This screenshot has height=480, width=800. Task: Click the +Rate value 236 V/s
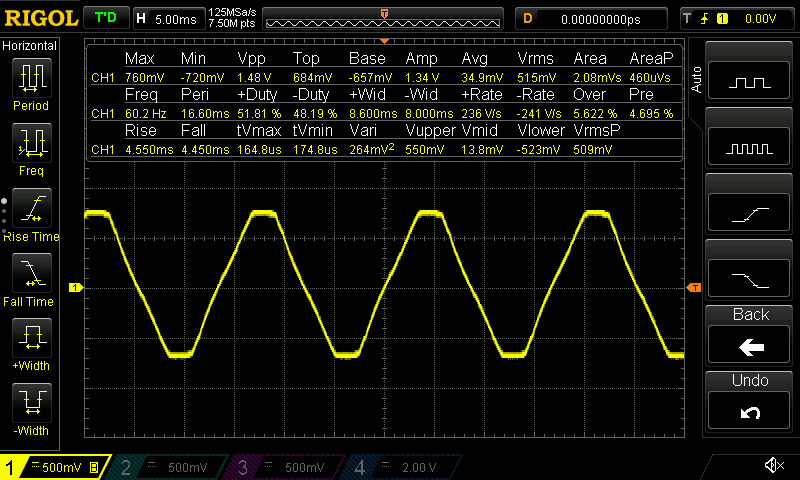coord(482,114)
